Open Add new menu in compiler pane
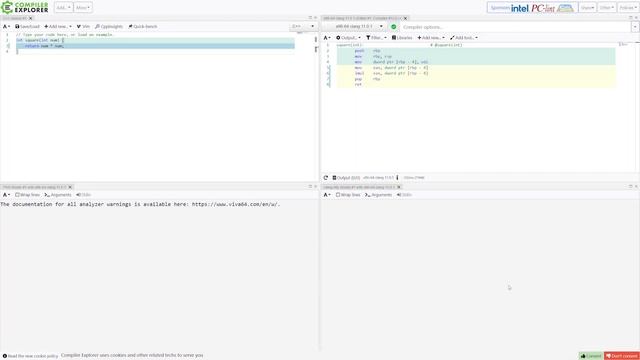Image resolution: width=640 pixels, height=360 pixels. 431,38
